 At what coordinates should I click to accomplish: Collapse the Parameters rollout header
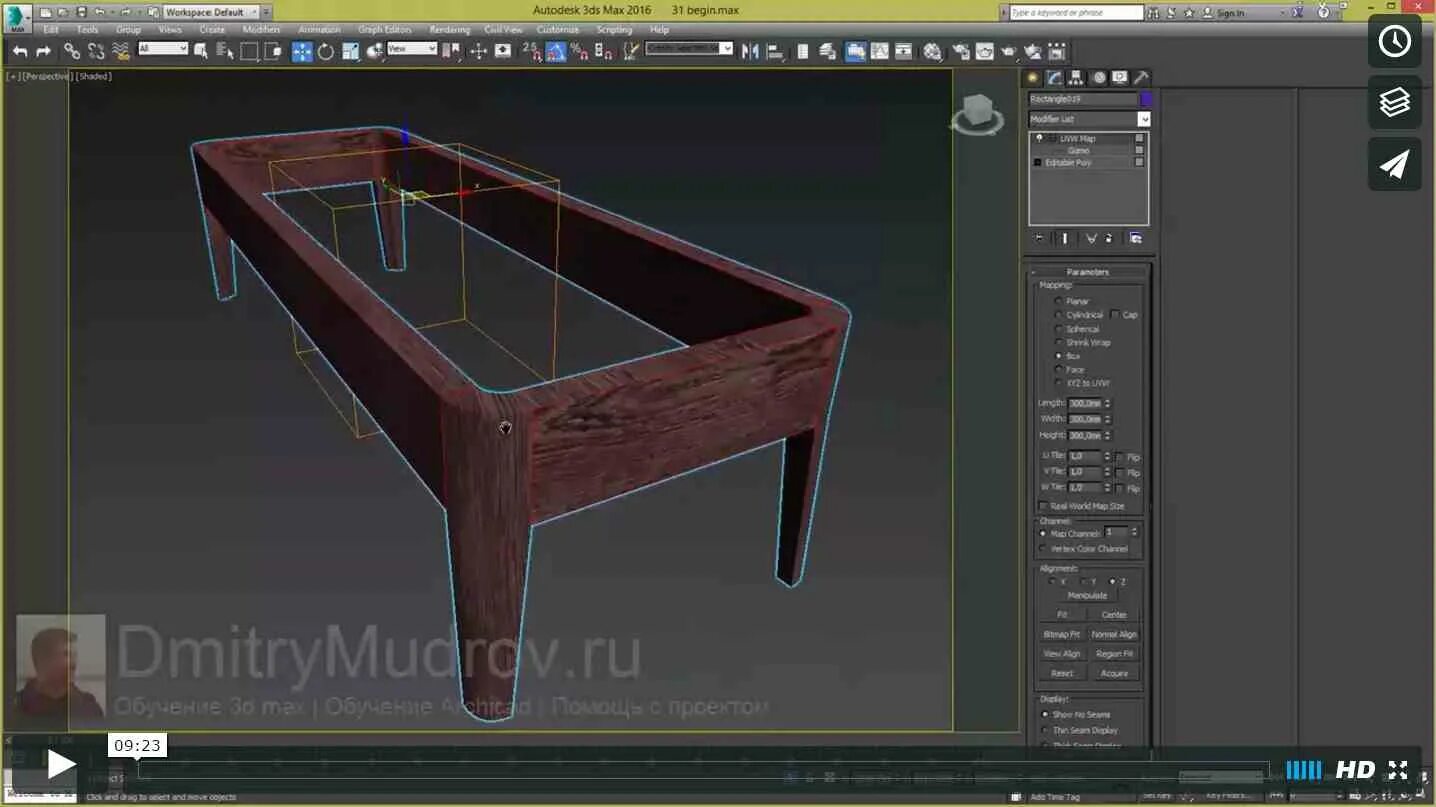[x=1088, y=272]
